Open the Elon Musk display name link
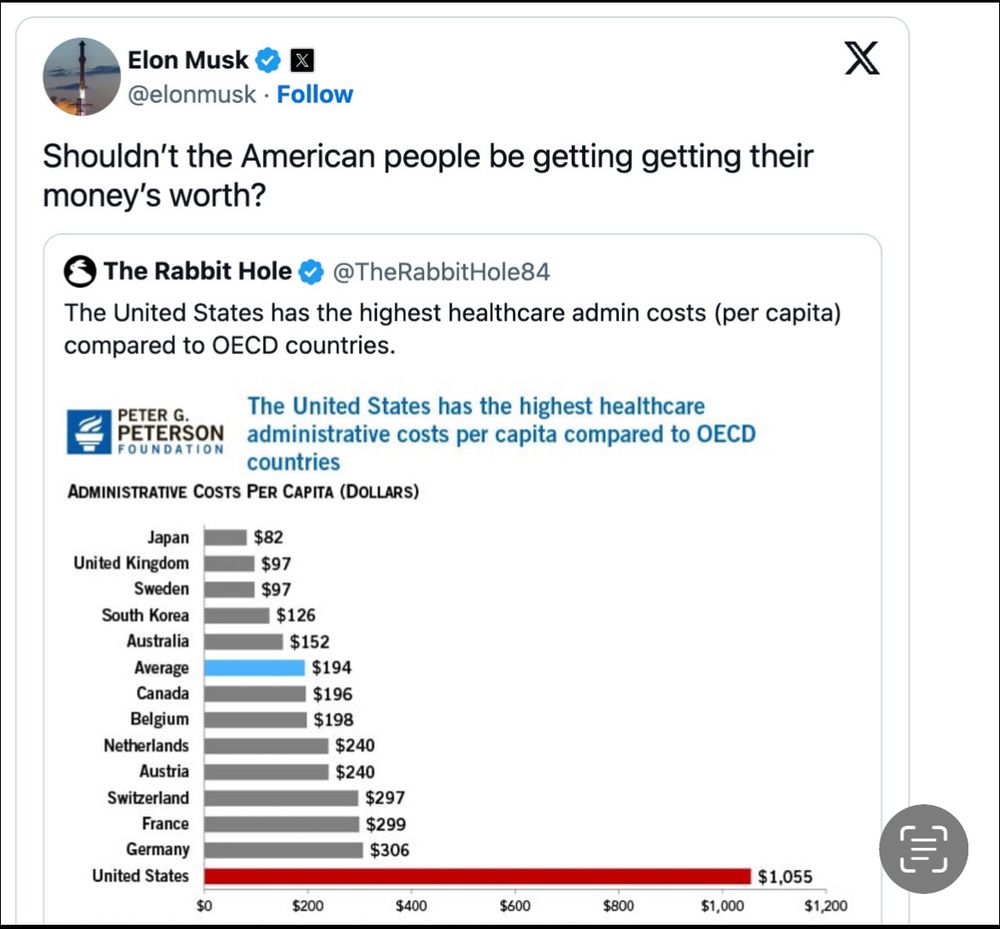 [x=188, y=60]
